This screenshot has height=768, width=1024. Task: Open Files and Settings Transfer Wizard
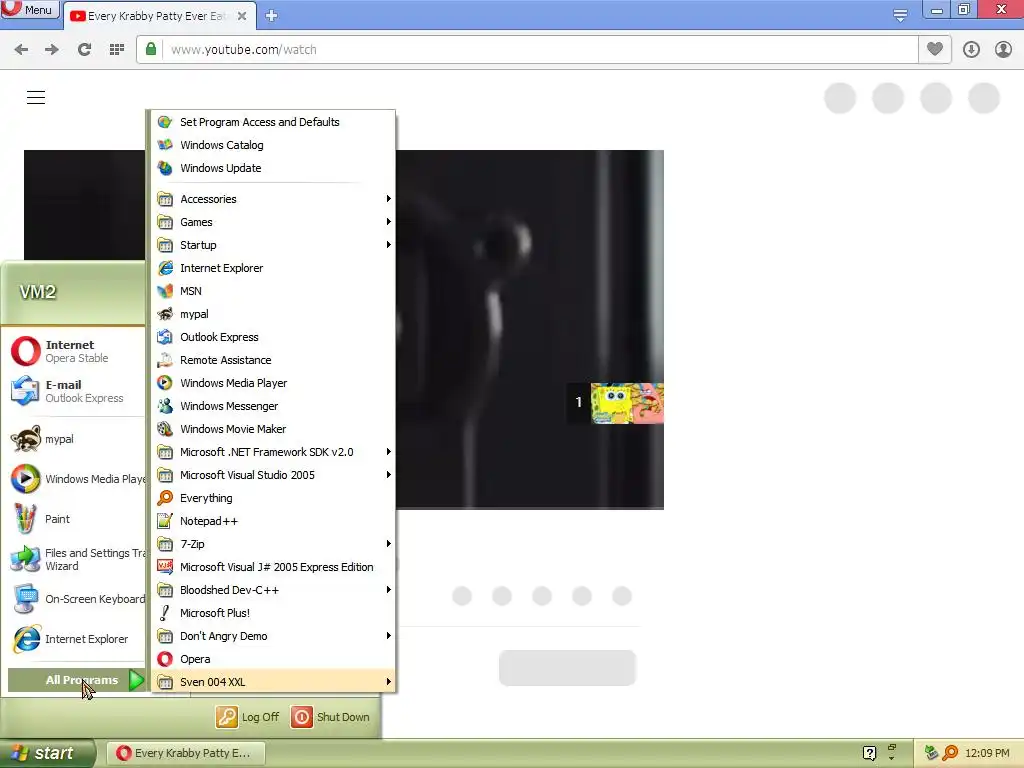(76, 559)
